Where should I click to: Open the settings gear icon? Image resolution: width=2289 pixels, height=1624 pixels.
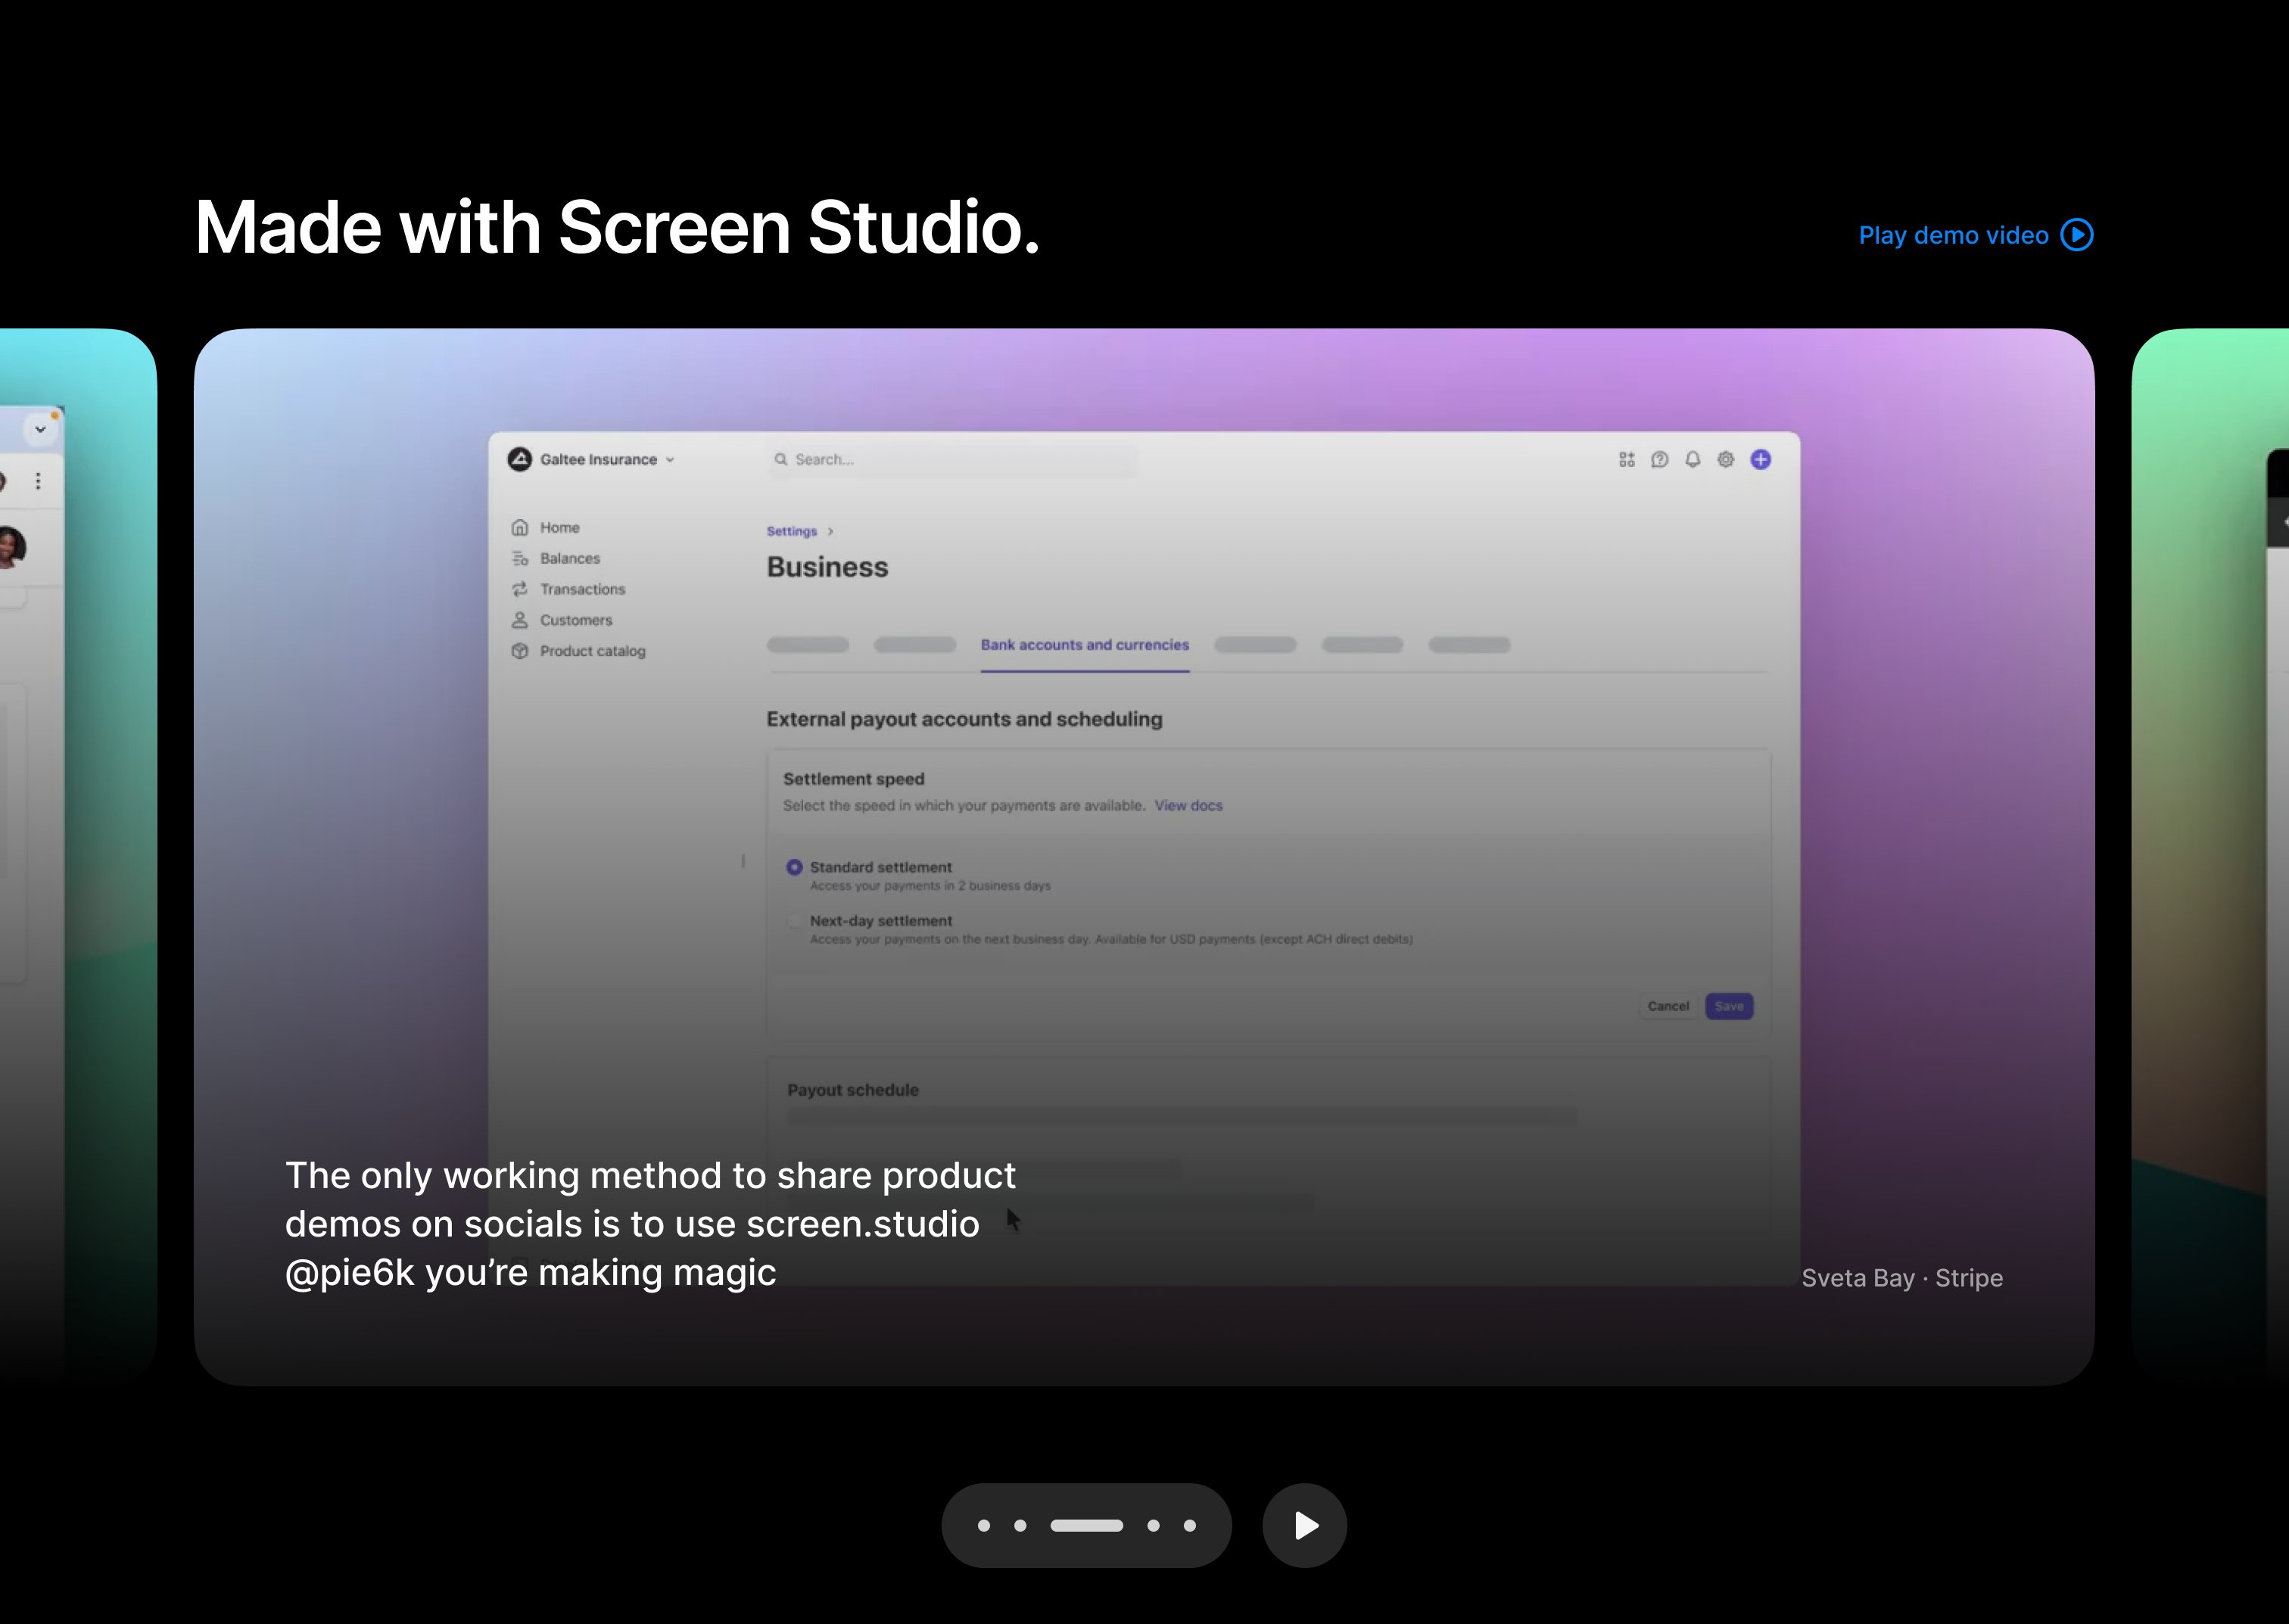coord(1725,459)
